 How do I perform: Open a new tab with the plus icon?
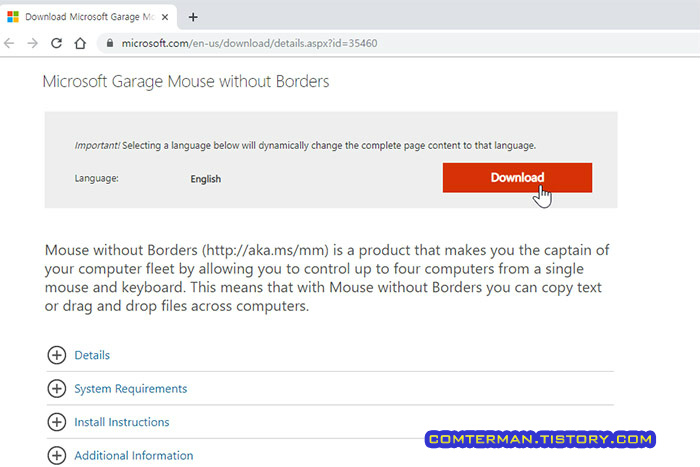coord(193,17)
